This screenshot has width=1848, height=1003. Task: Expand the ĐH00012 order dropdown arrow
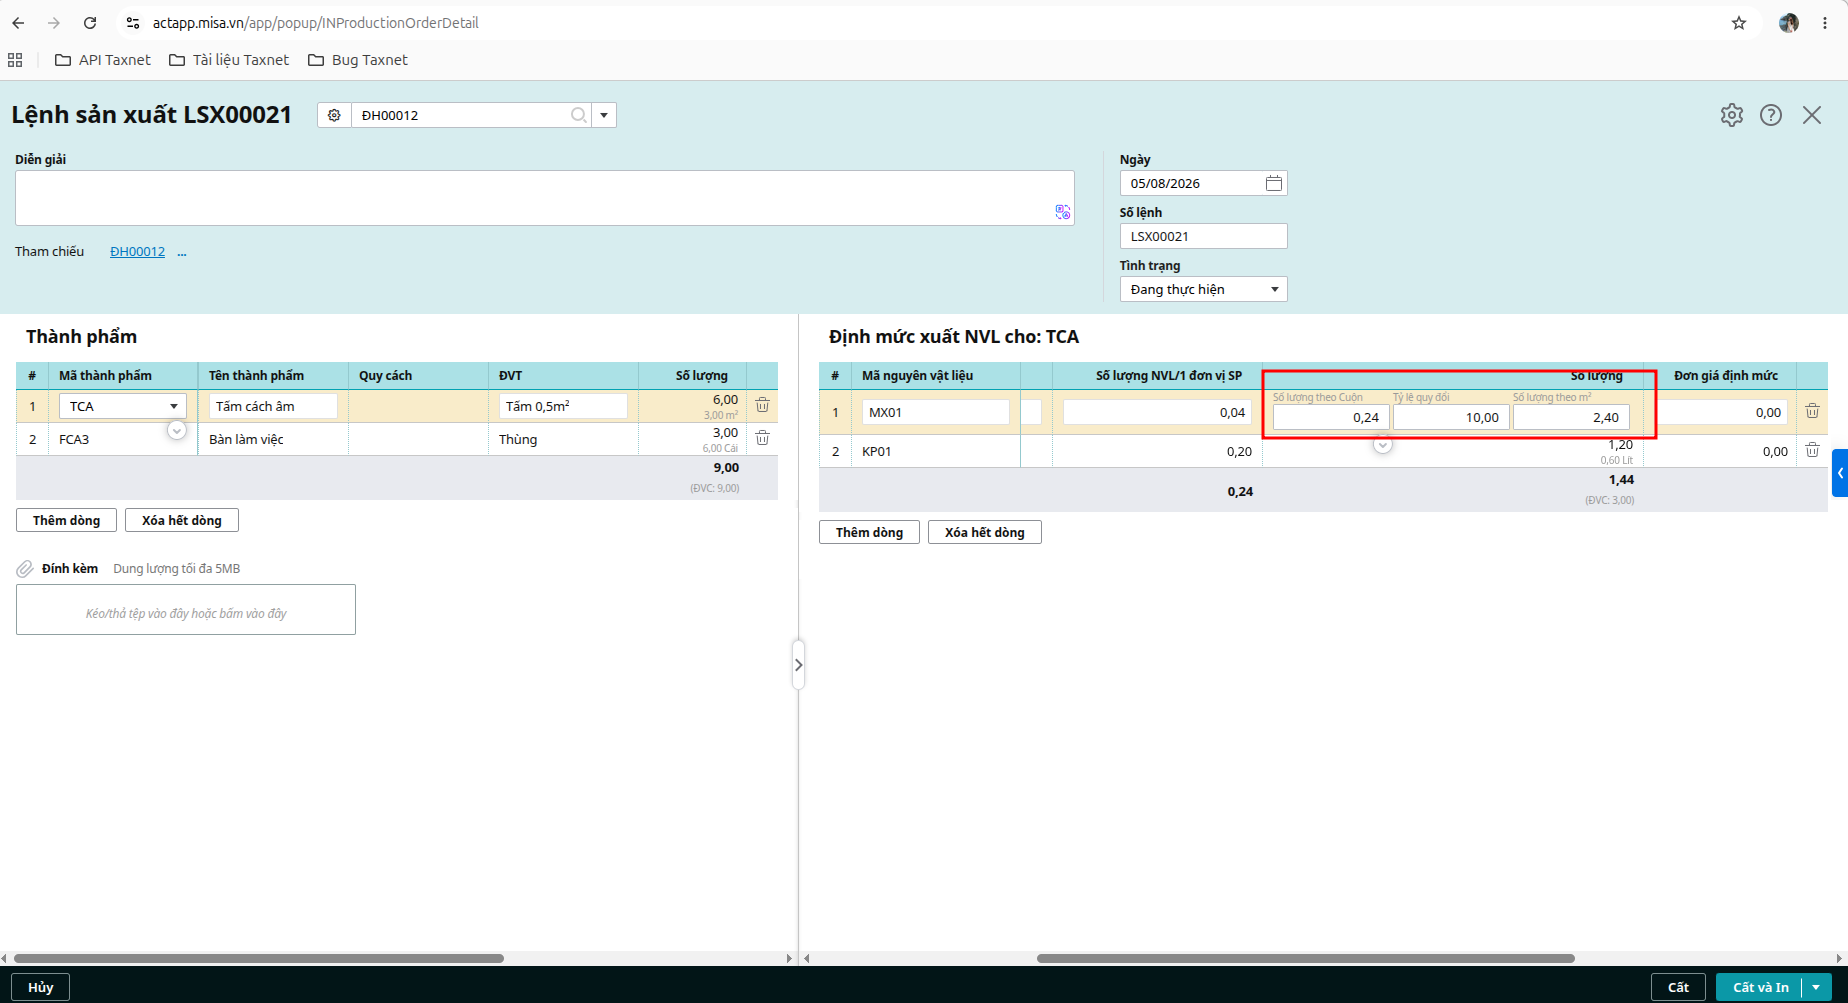(604, 115)
